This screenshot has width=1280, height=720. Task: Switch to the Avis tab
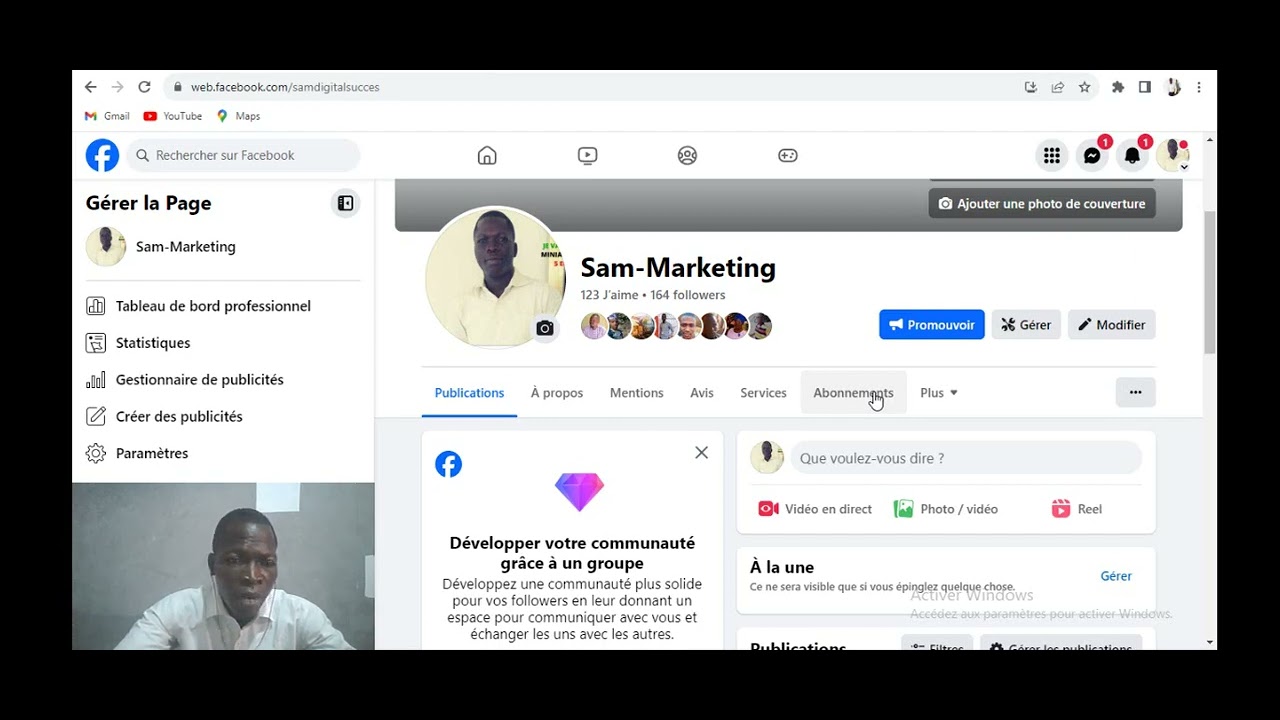[x=702, y=393]
